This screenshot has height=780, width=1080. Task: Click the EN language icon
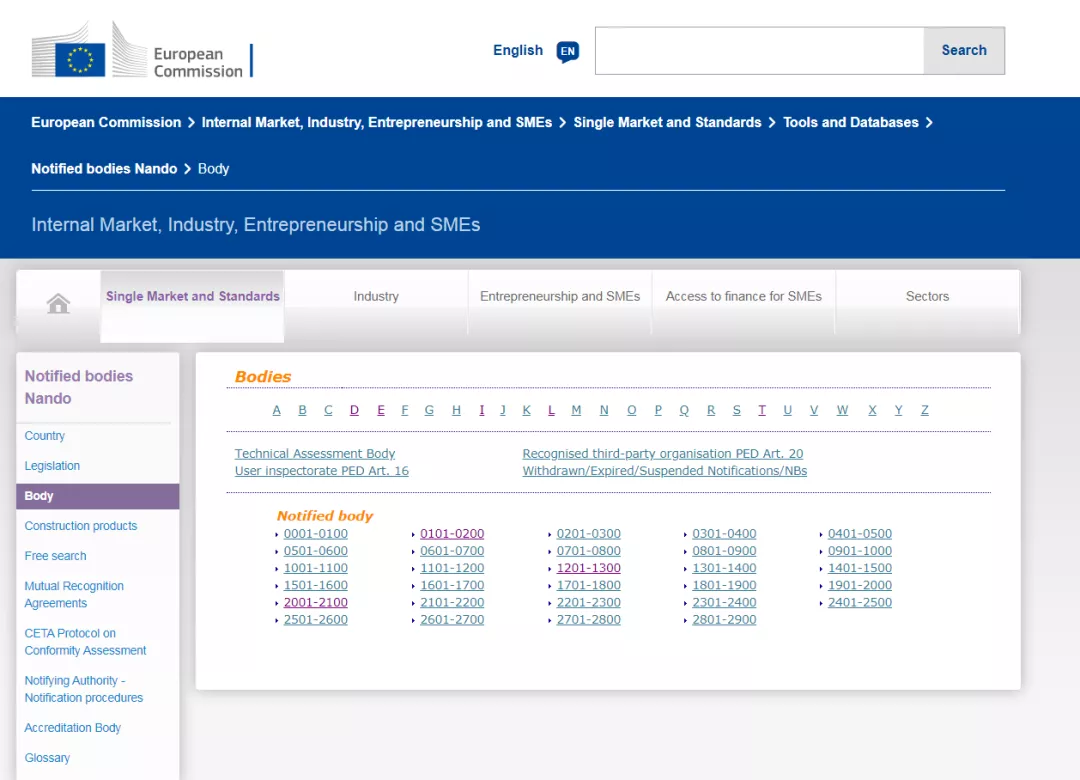[x=568, y=51]
